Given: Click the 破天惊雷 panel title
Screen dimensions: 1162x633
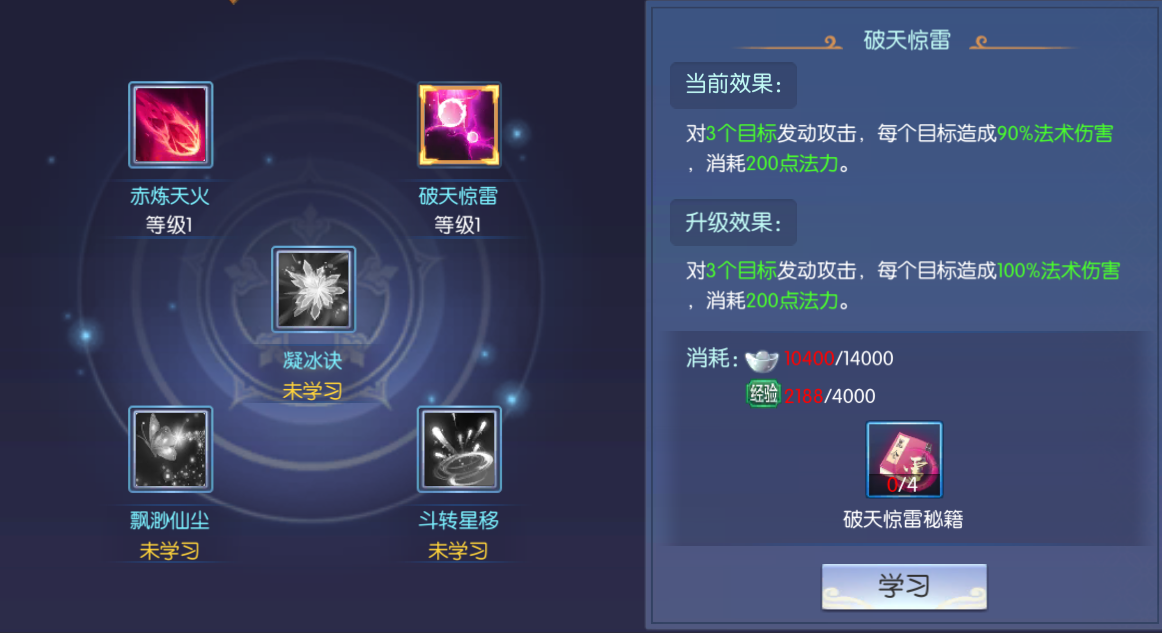Looking at the screenshot, I should [907, 40].
